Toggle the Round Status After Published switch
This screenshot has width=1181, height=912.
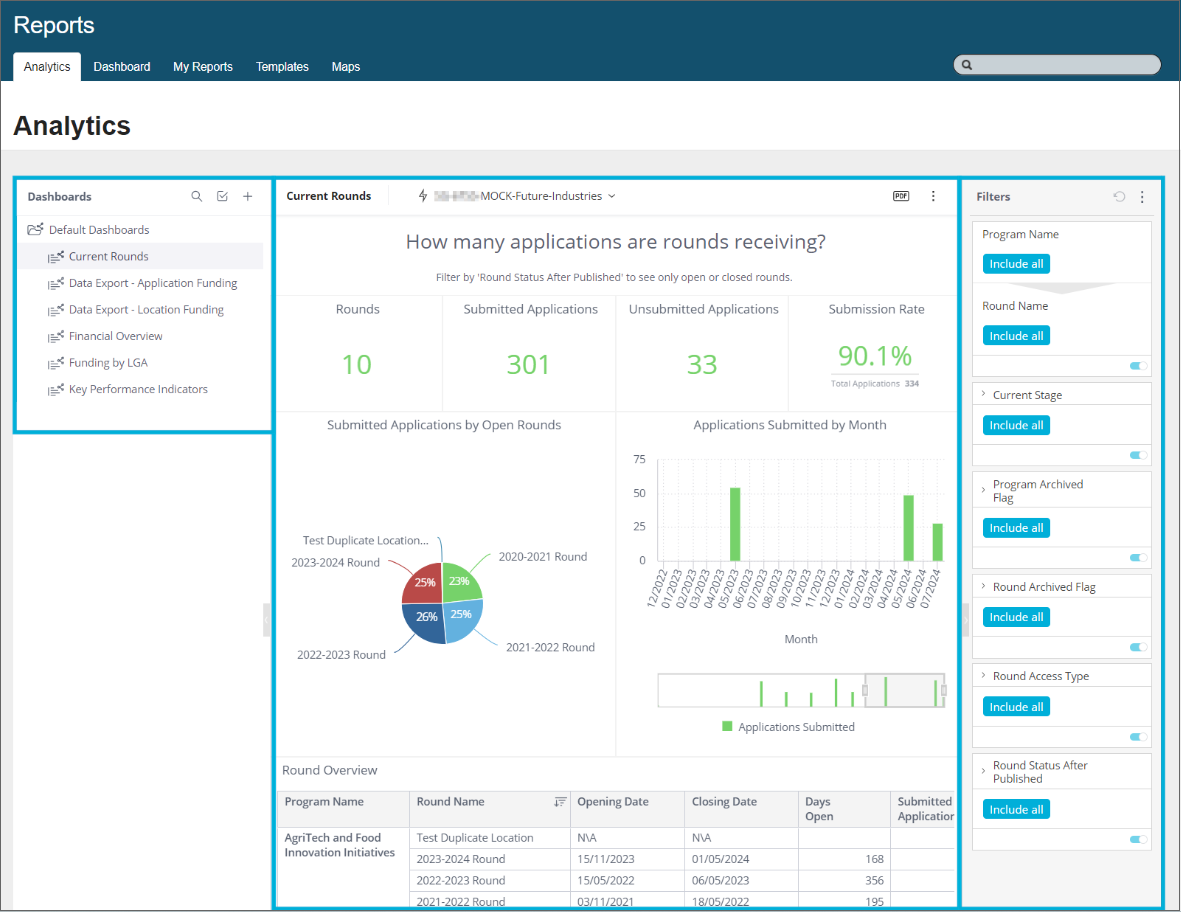(x=1138, y=839)
